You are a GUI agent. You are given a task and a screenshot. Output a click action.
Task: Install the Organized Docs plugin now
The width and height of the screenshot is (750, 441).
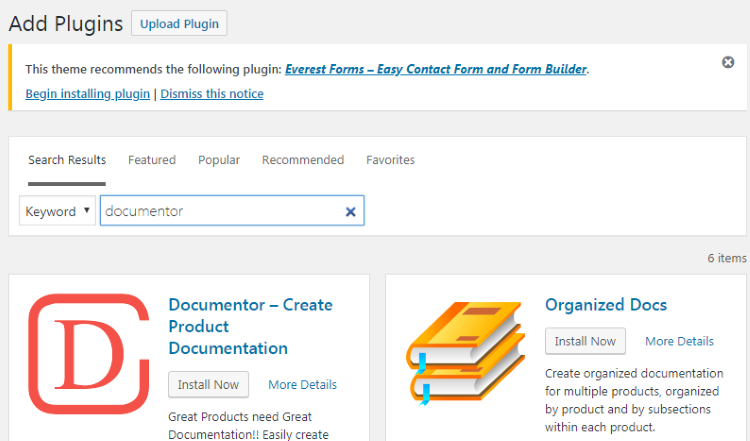[585, 341]
